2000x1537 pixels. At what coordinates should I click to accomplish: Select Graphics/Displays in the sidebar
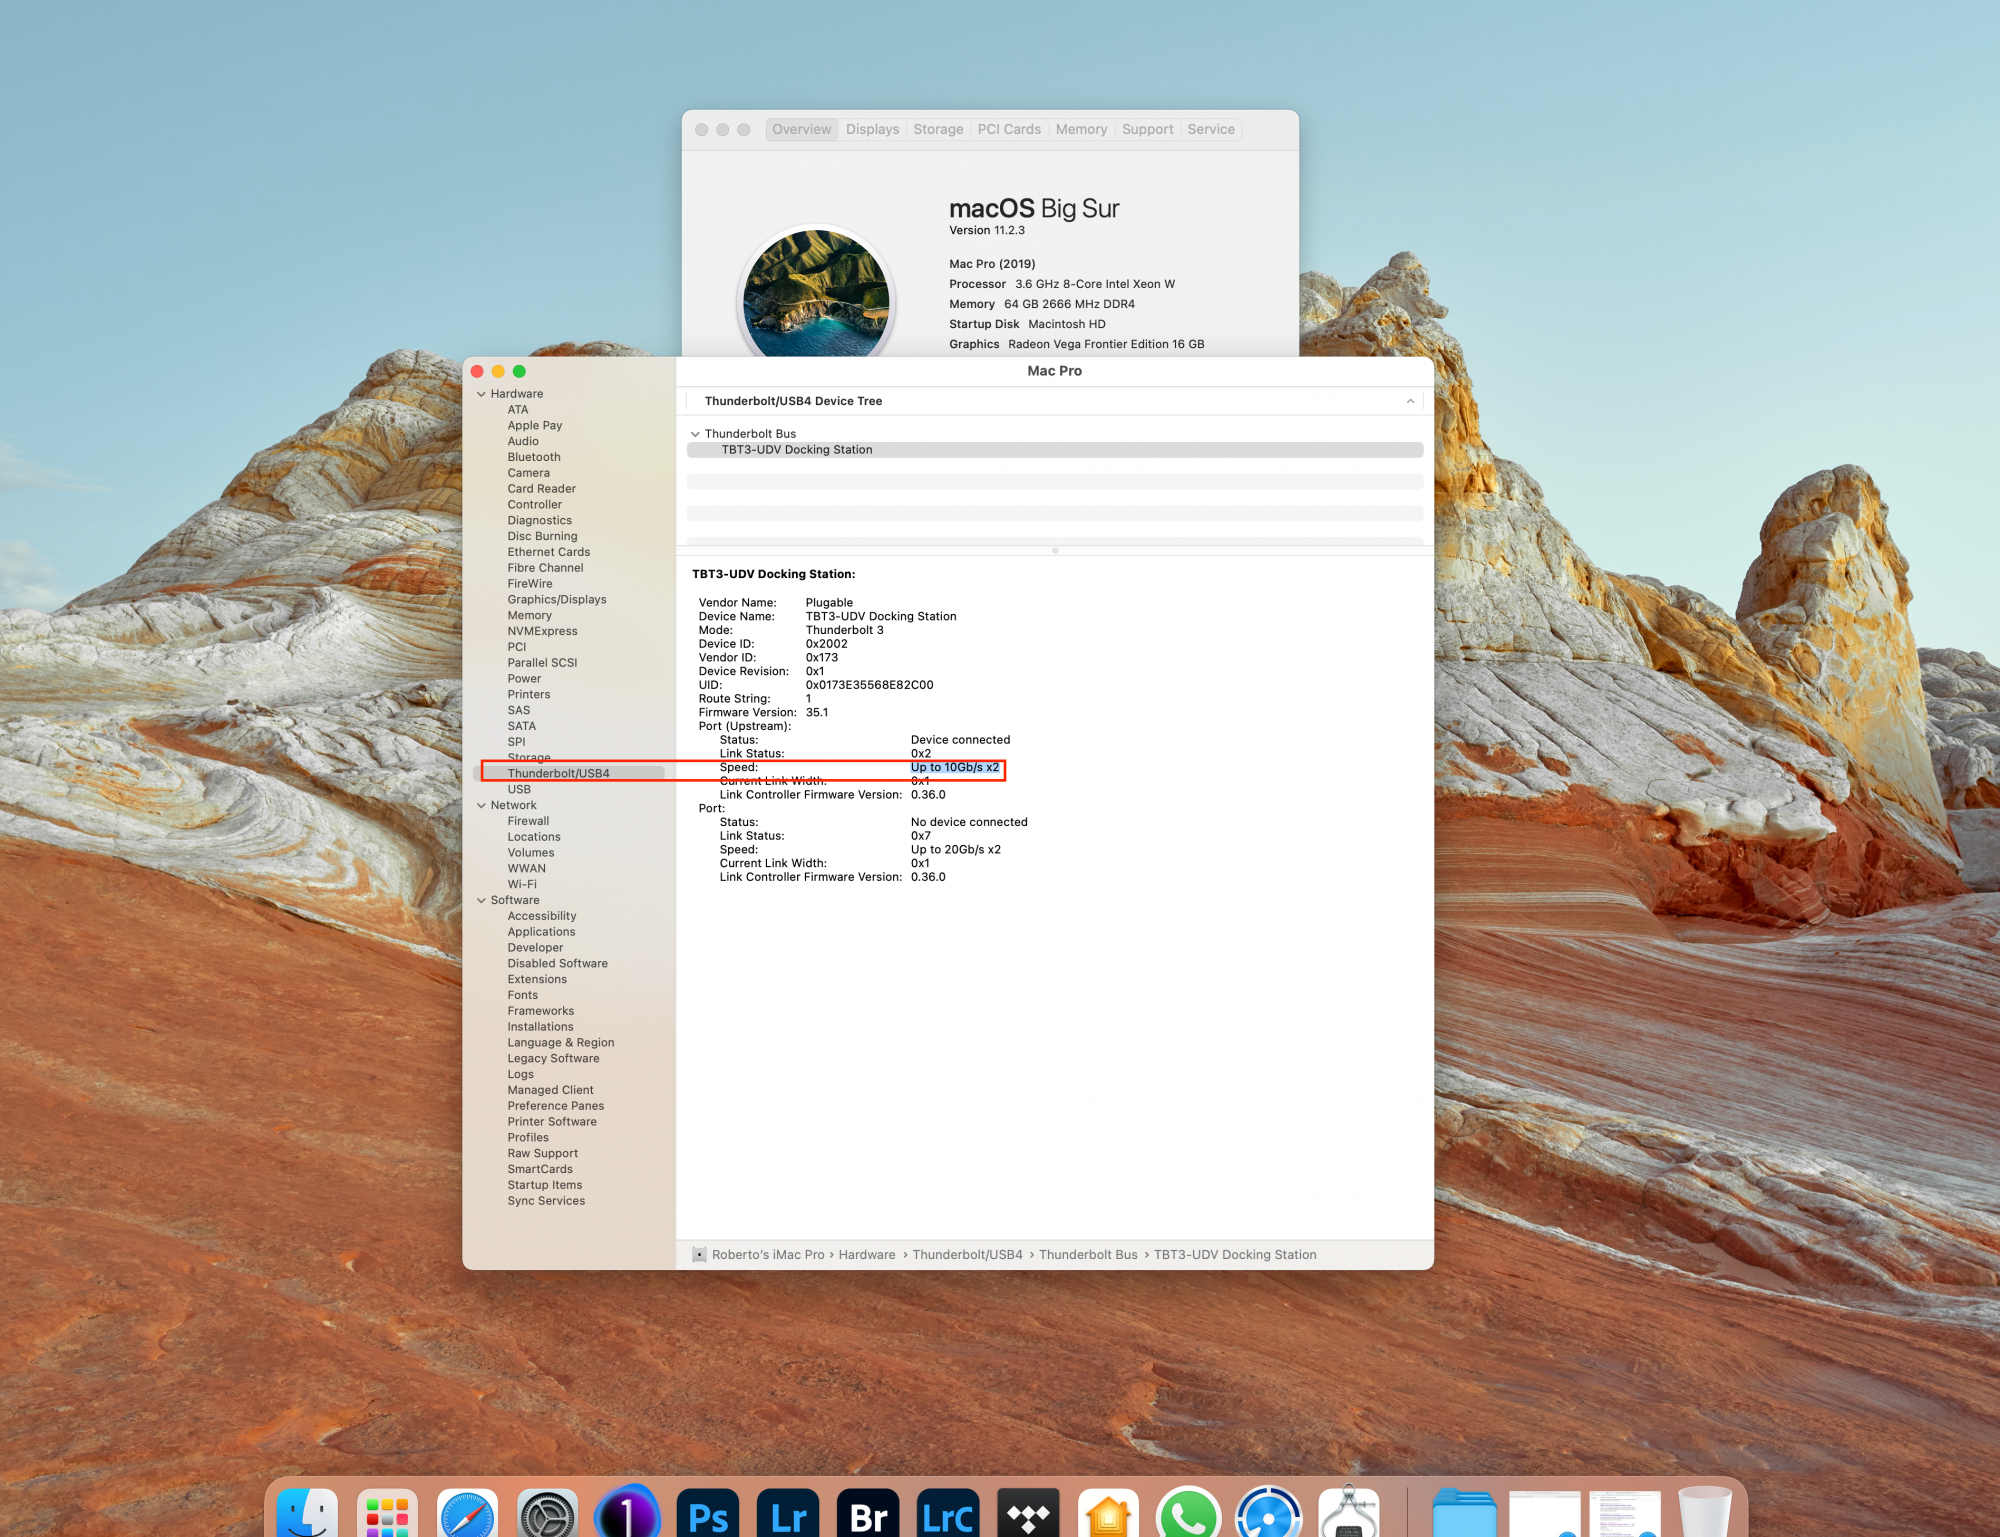tap(557, 600)
